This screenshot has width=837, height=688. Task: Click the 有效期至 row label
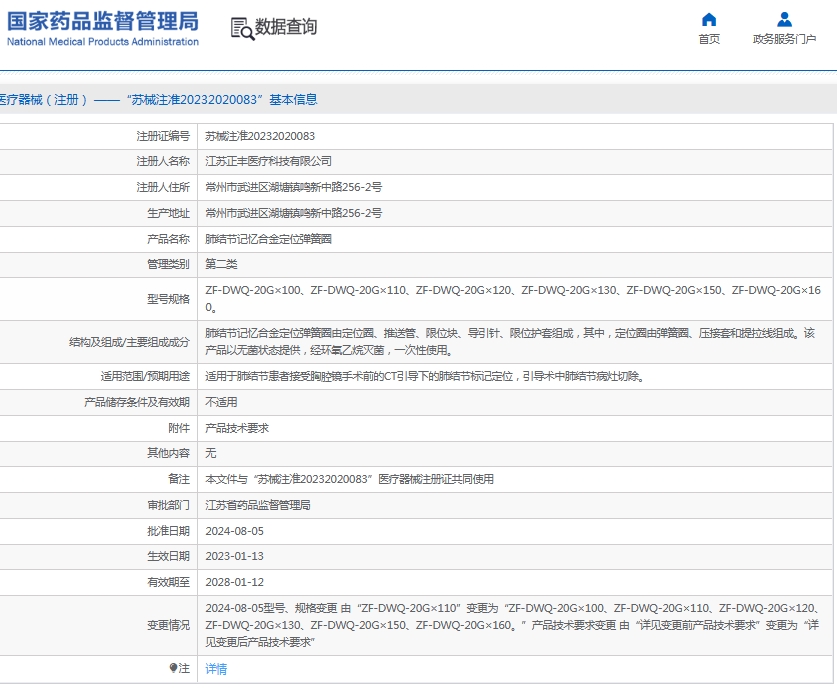tap(169, 583)
